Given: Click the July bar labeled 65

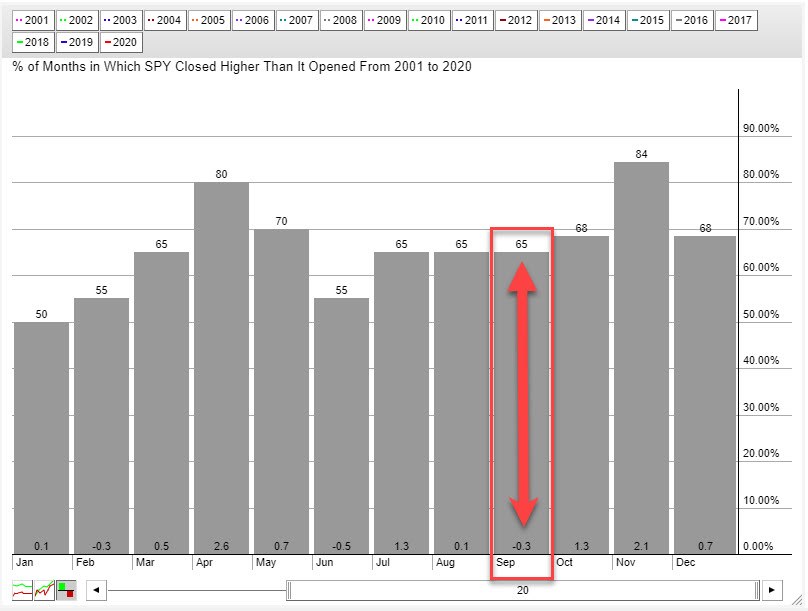Looking at the screenshot, I should pos(401,403).
